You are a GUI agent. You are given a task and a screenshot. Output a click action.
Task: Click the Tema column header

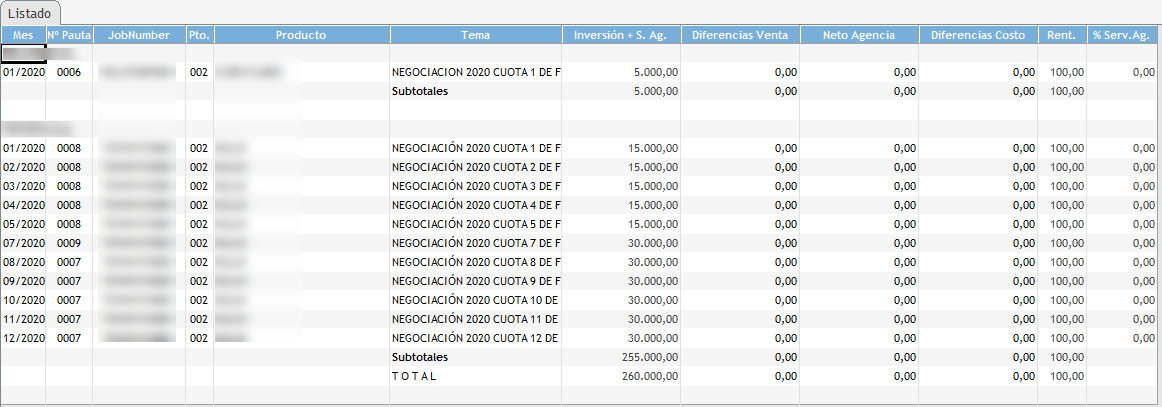coord(476,35)
